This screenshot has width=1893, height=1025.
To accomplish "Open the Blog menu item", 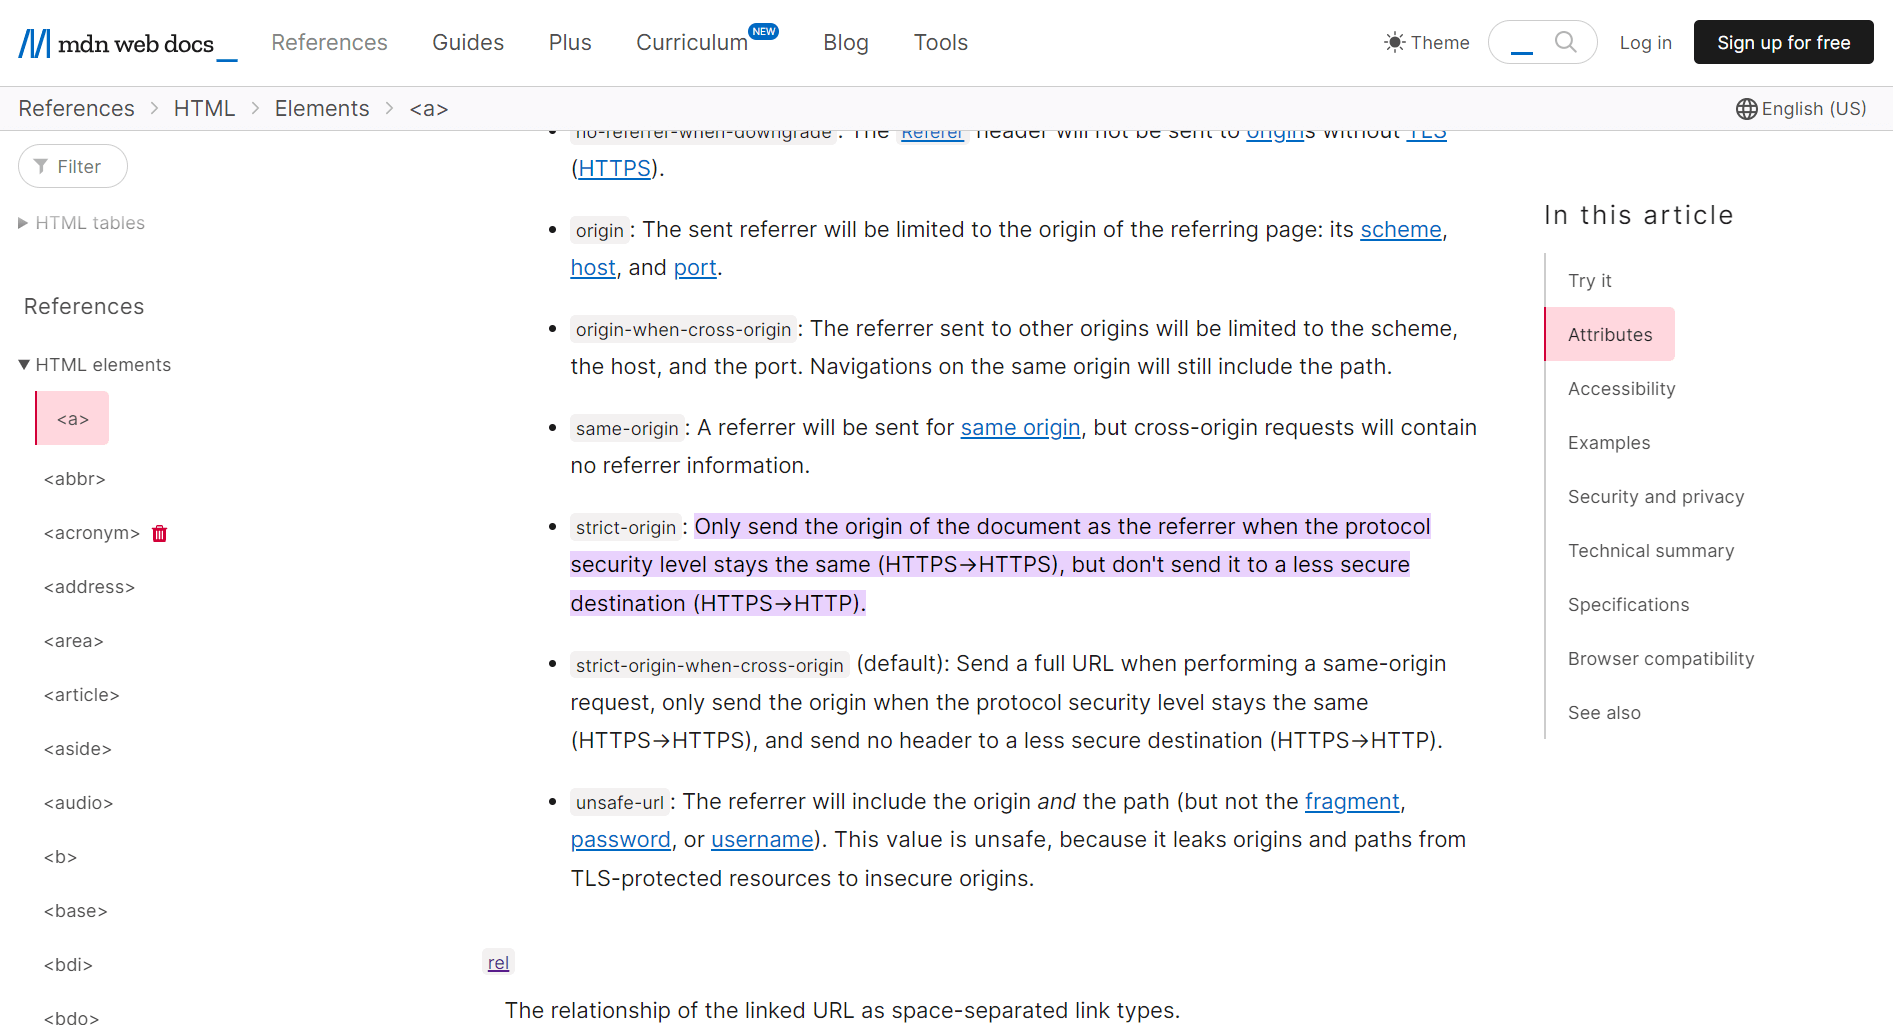I will coord(845,42).
